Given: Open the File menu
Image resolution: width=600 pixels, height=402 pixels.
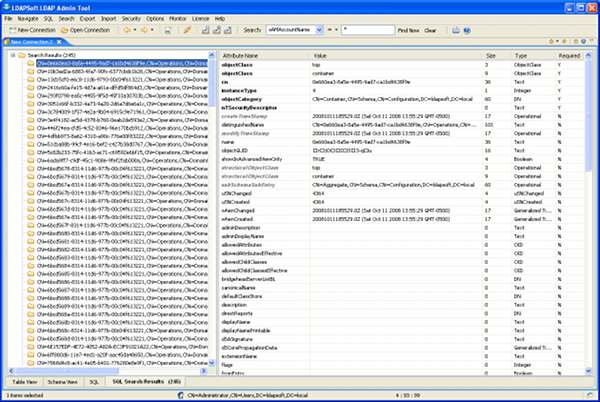Looking at the screenshot, I should pos(8,18).
